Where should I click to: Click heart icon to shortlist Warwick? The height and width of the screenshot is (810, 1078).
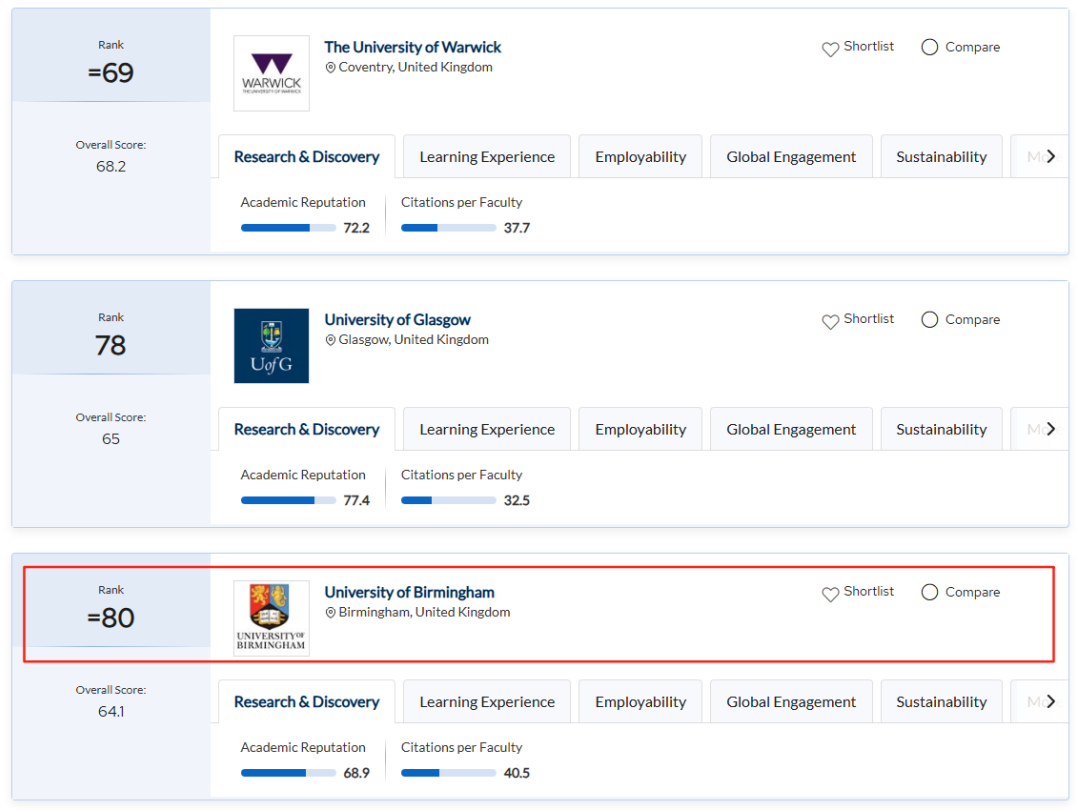coord(830,49)
